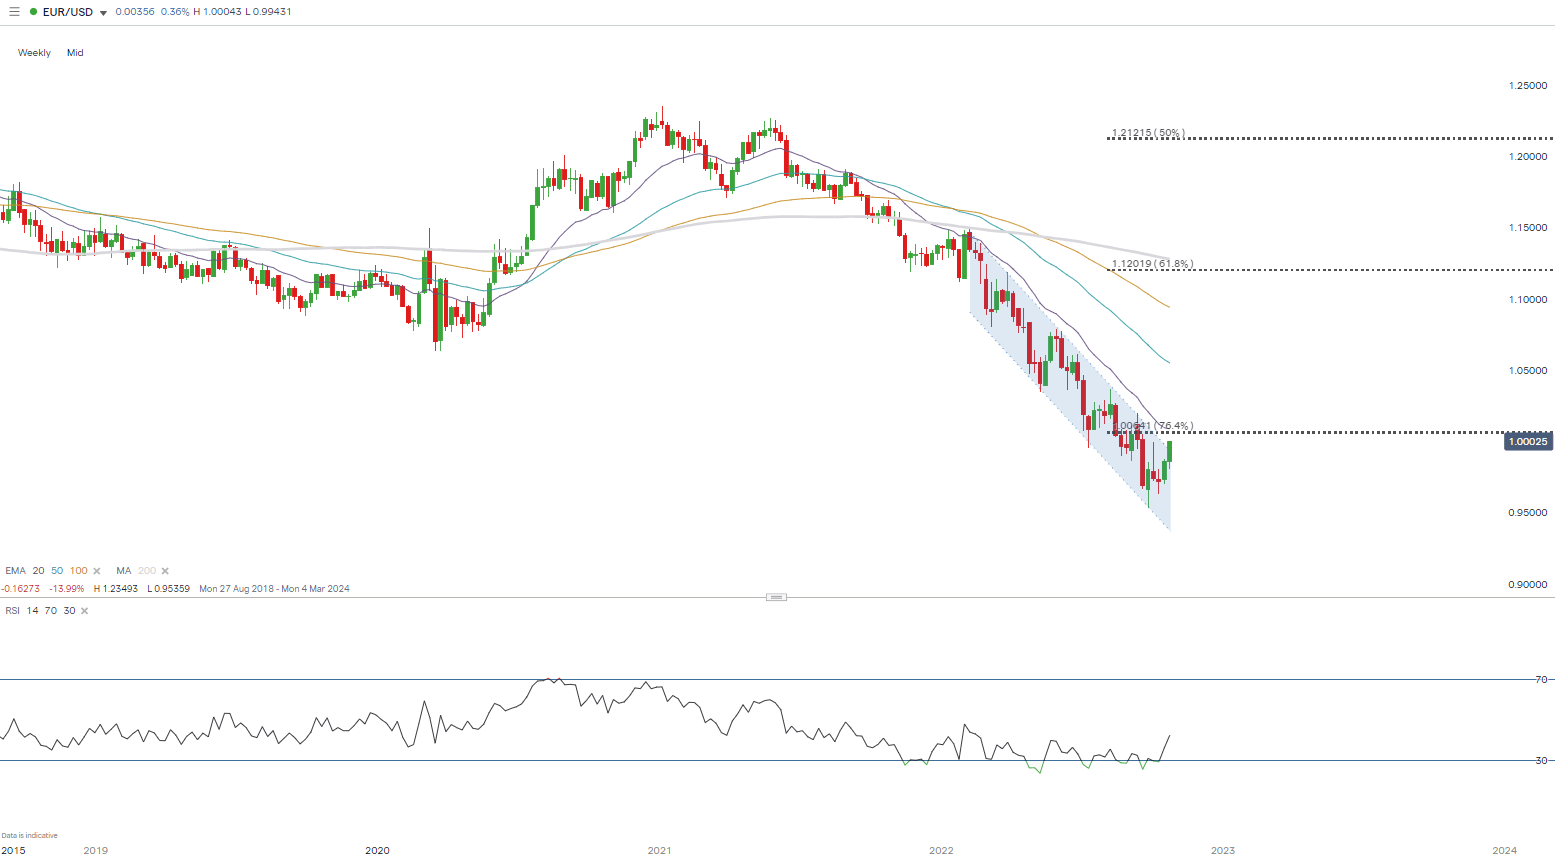Click the 'Data is indicative' notice

point(30,836)
